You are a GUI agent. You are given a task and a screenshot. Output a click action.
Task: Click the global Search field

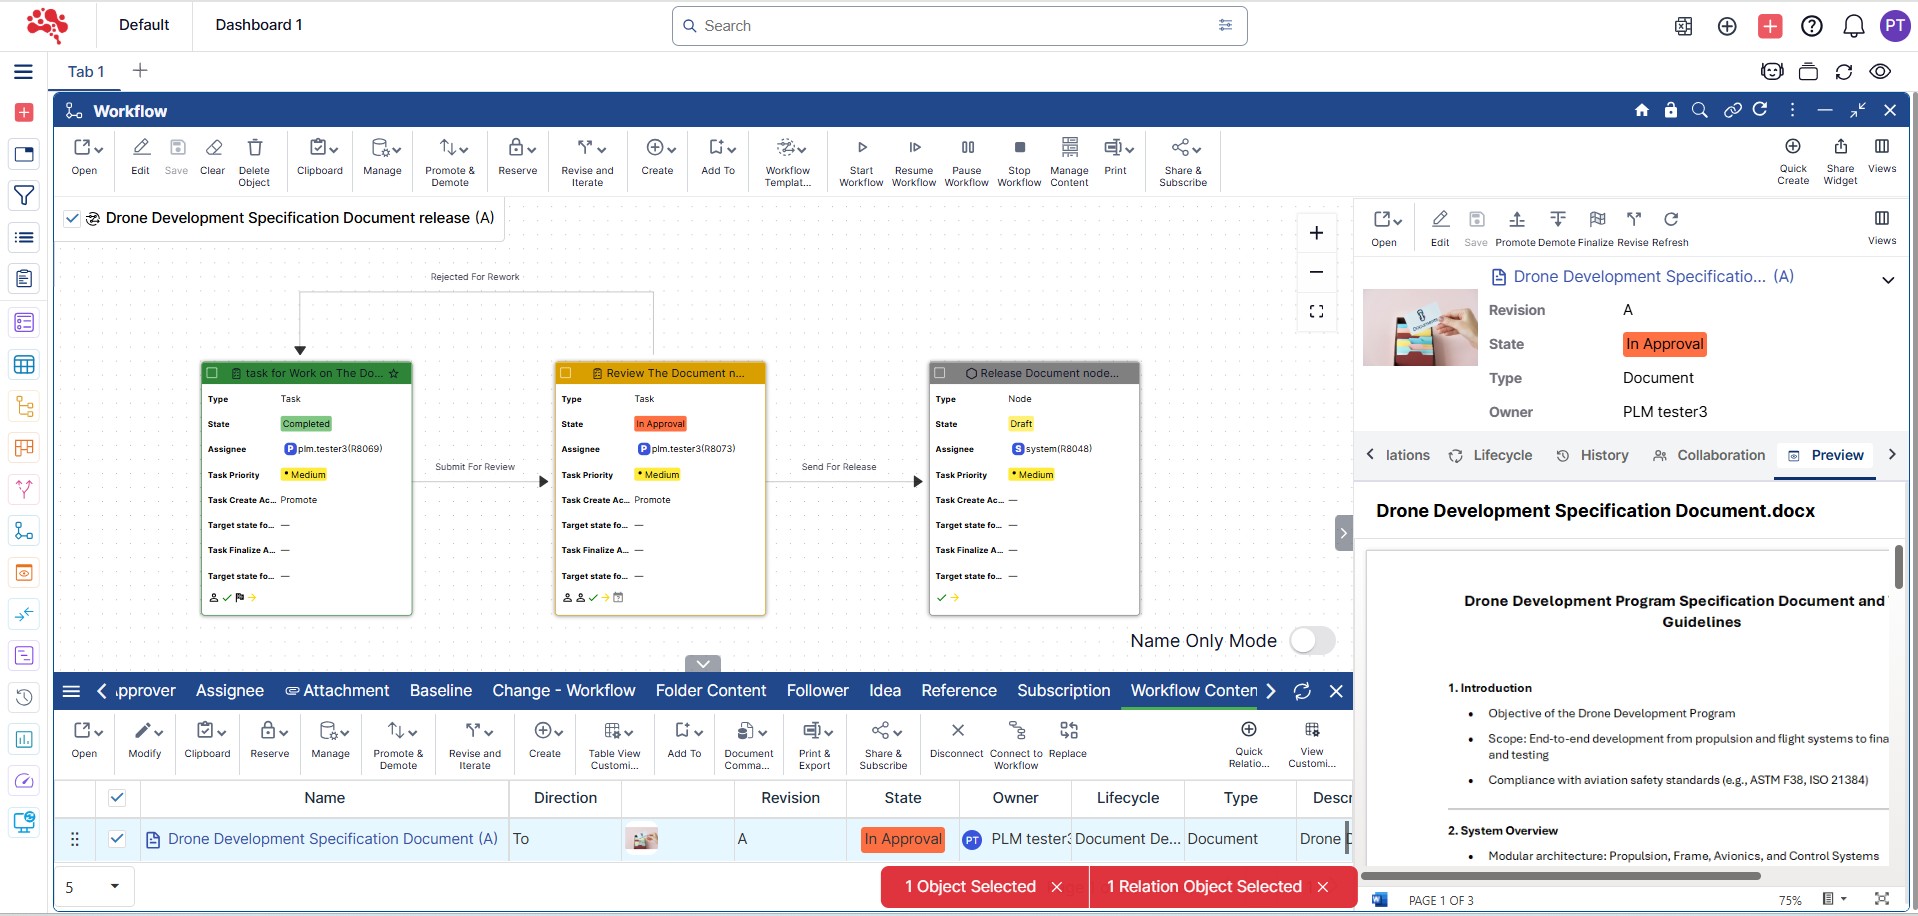coord(958,26)
